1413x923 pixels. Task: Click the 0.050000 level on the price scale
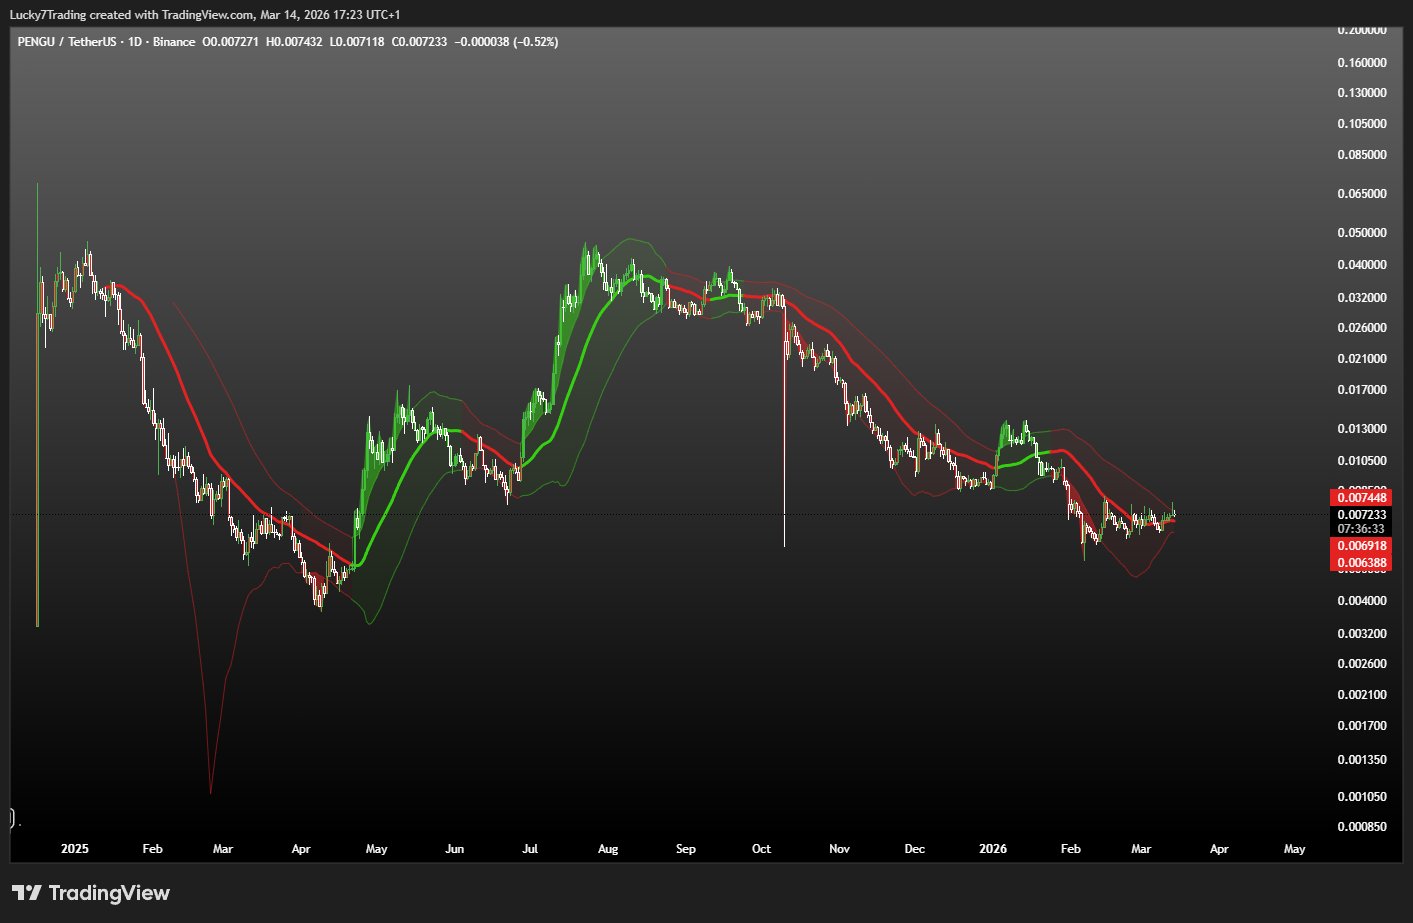tap(1362, 233)
